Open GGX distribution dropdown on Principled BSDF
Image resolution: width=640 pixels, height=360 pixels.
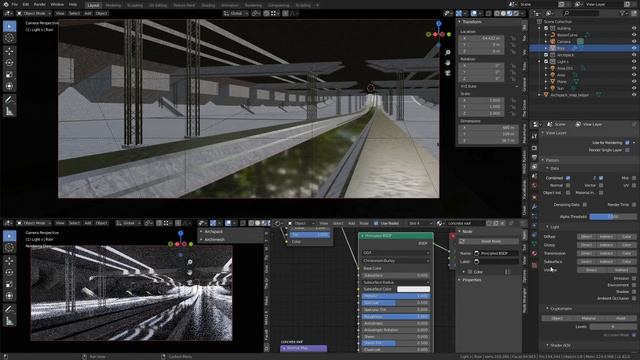[x=396, y=253]
